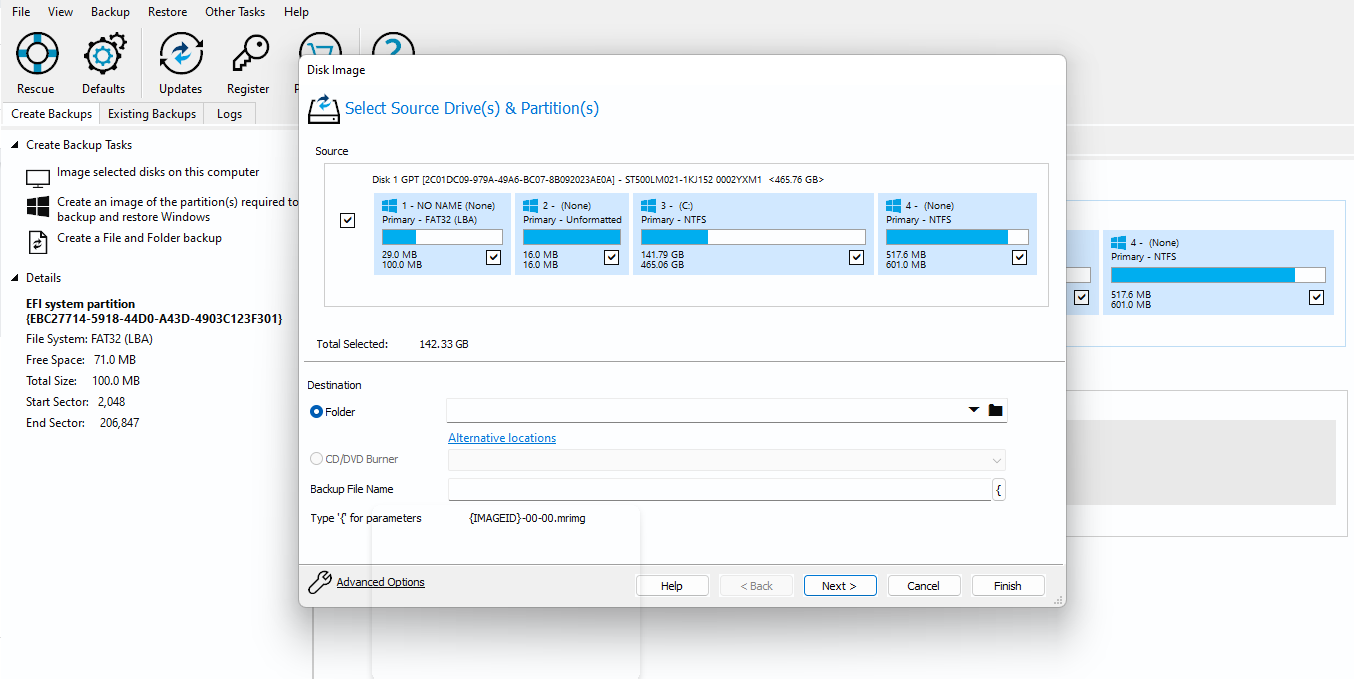The width and height of the screenshot is (1354, 679).
Task: Toggle the whole Disk 1 checkbox
Action: tap(347, 220)
